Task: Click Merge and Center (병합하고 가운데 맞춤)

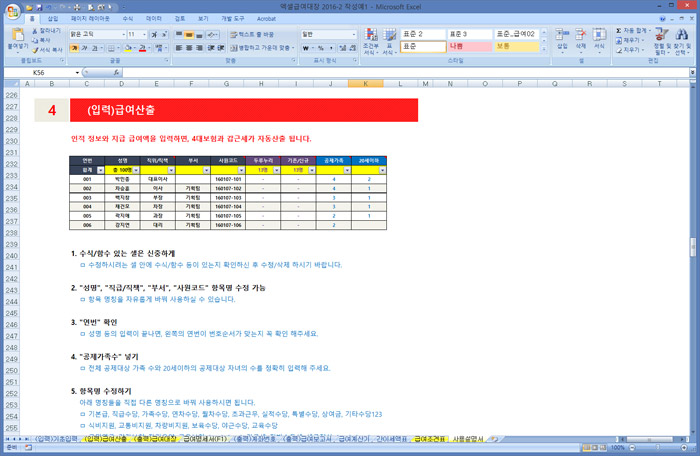Action: [262, 48]
